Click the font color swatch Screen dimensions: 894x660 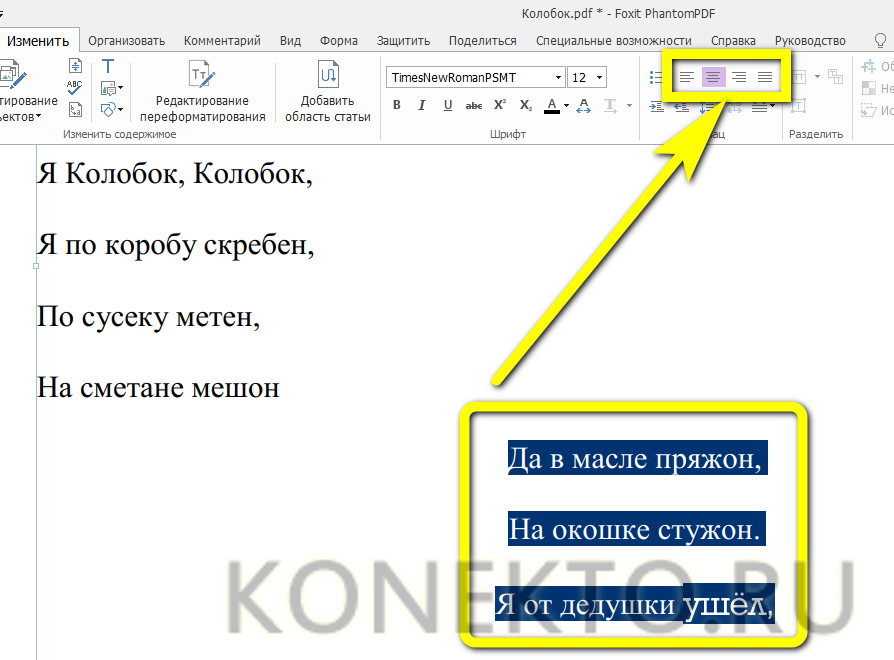tap(551, 105)
